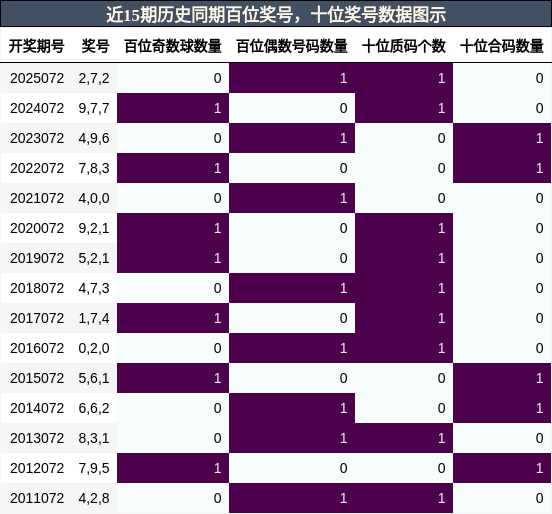552x514 pixels.
Task: Select issue number 2014072
Action: tap(37, 408)
